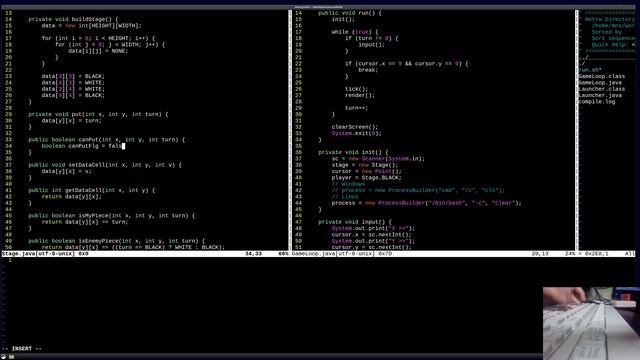Open GameLoop.class in the Netrw directory listing
The height and width of the screenshot is (360, 640).
(x=602, y=76)
